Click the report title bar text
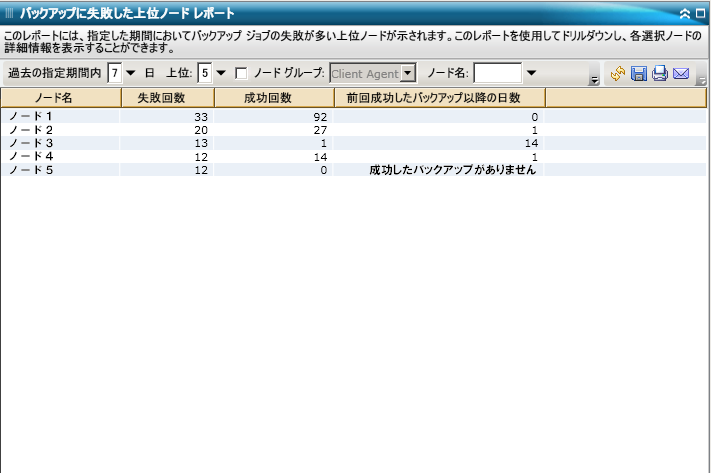Viewport: 711px width, 473px height. click(x=127, y=13)
